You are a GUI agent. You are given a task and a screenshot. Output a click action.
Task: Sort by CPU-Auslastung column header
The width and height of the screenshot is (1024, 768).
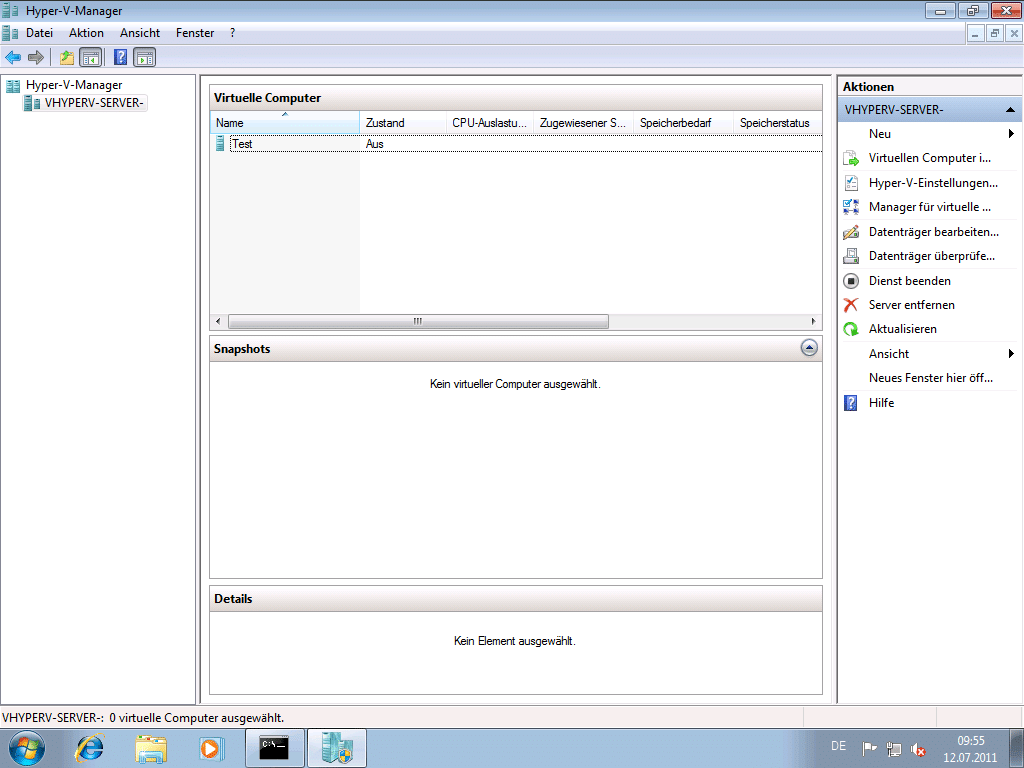tap(490, 123)
